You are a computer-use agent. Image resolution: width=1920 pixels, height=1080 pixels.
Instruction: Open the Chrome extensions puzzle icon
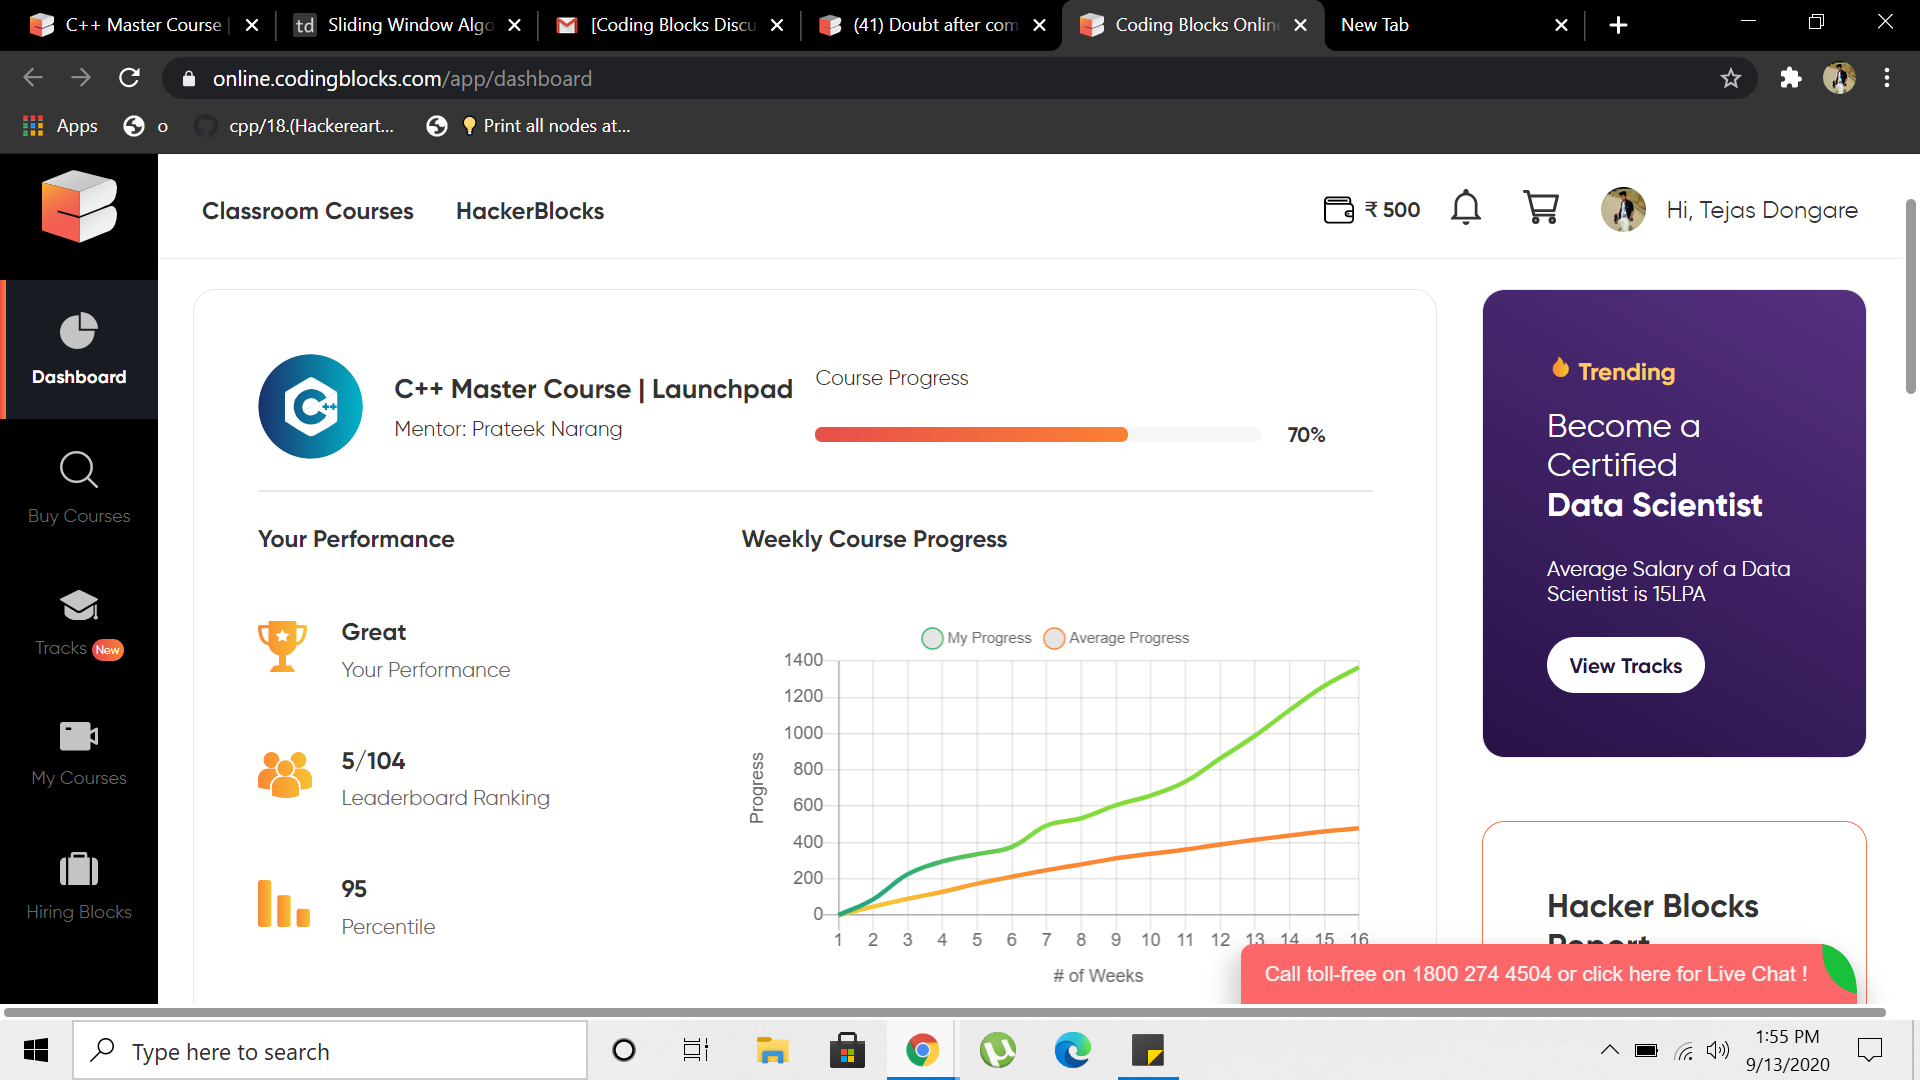pyautogui.click(x=1790, y=78)
